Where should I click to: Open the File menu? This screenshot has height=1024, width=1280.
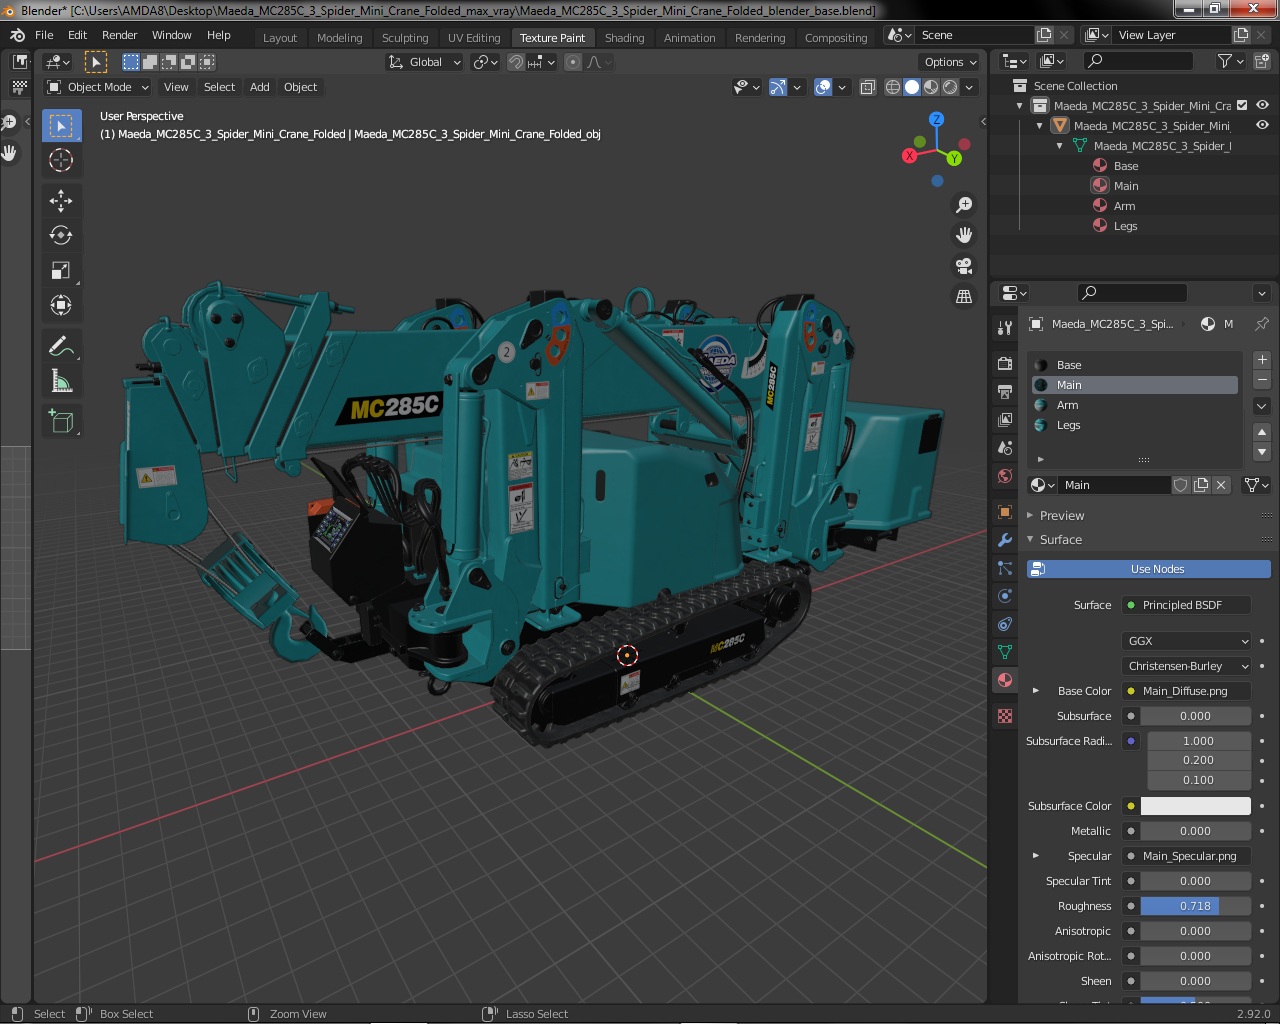(x=44, y=35)
